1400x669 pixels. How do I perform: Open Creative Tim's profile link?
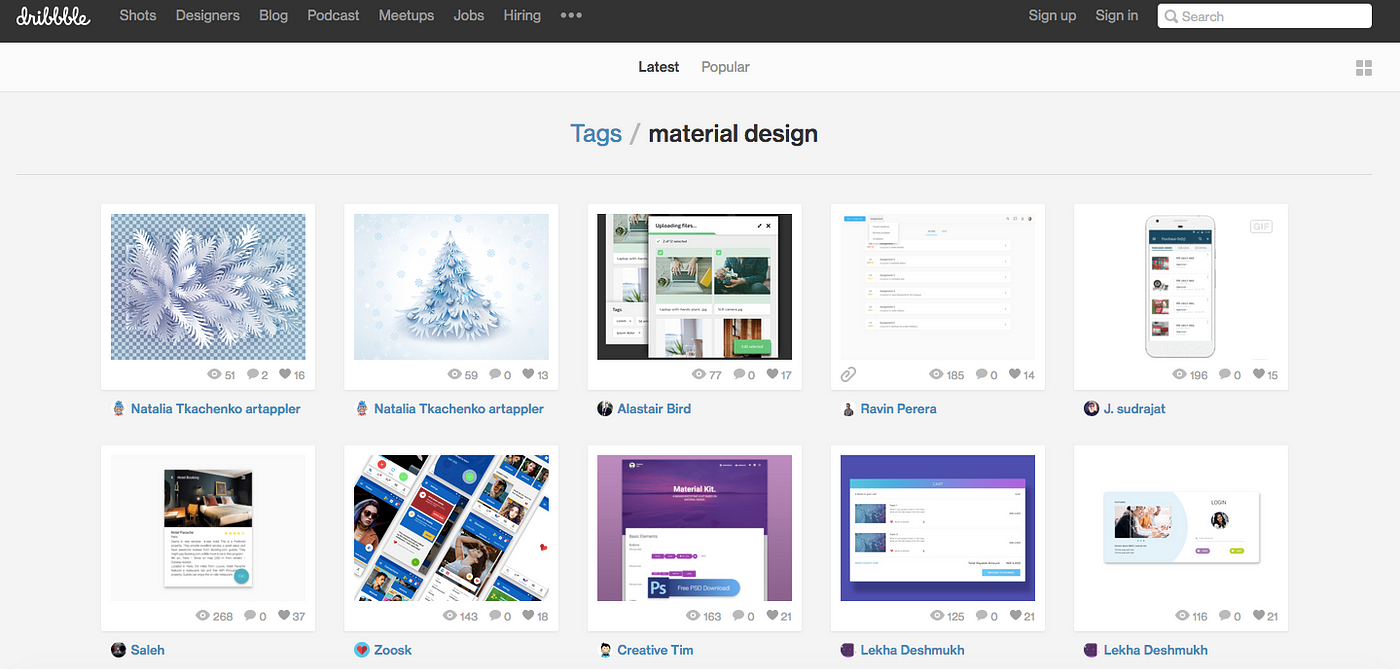click(655, 650)
